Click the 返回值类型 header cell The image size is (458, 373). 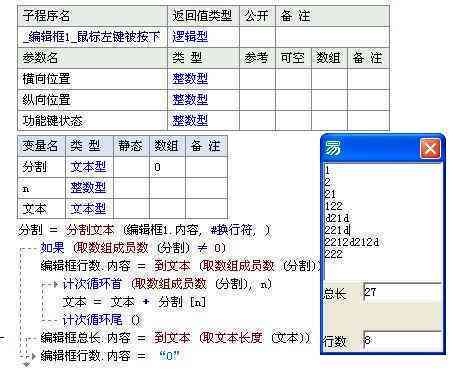tap(203, 16)
